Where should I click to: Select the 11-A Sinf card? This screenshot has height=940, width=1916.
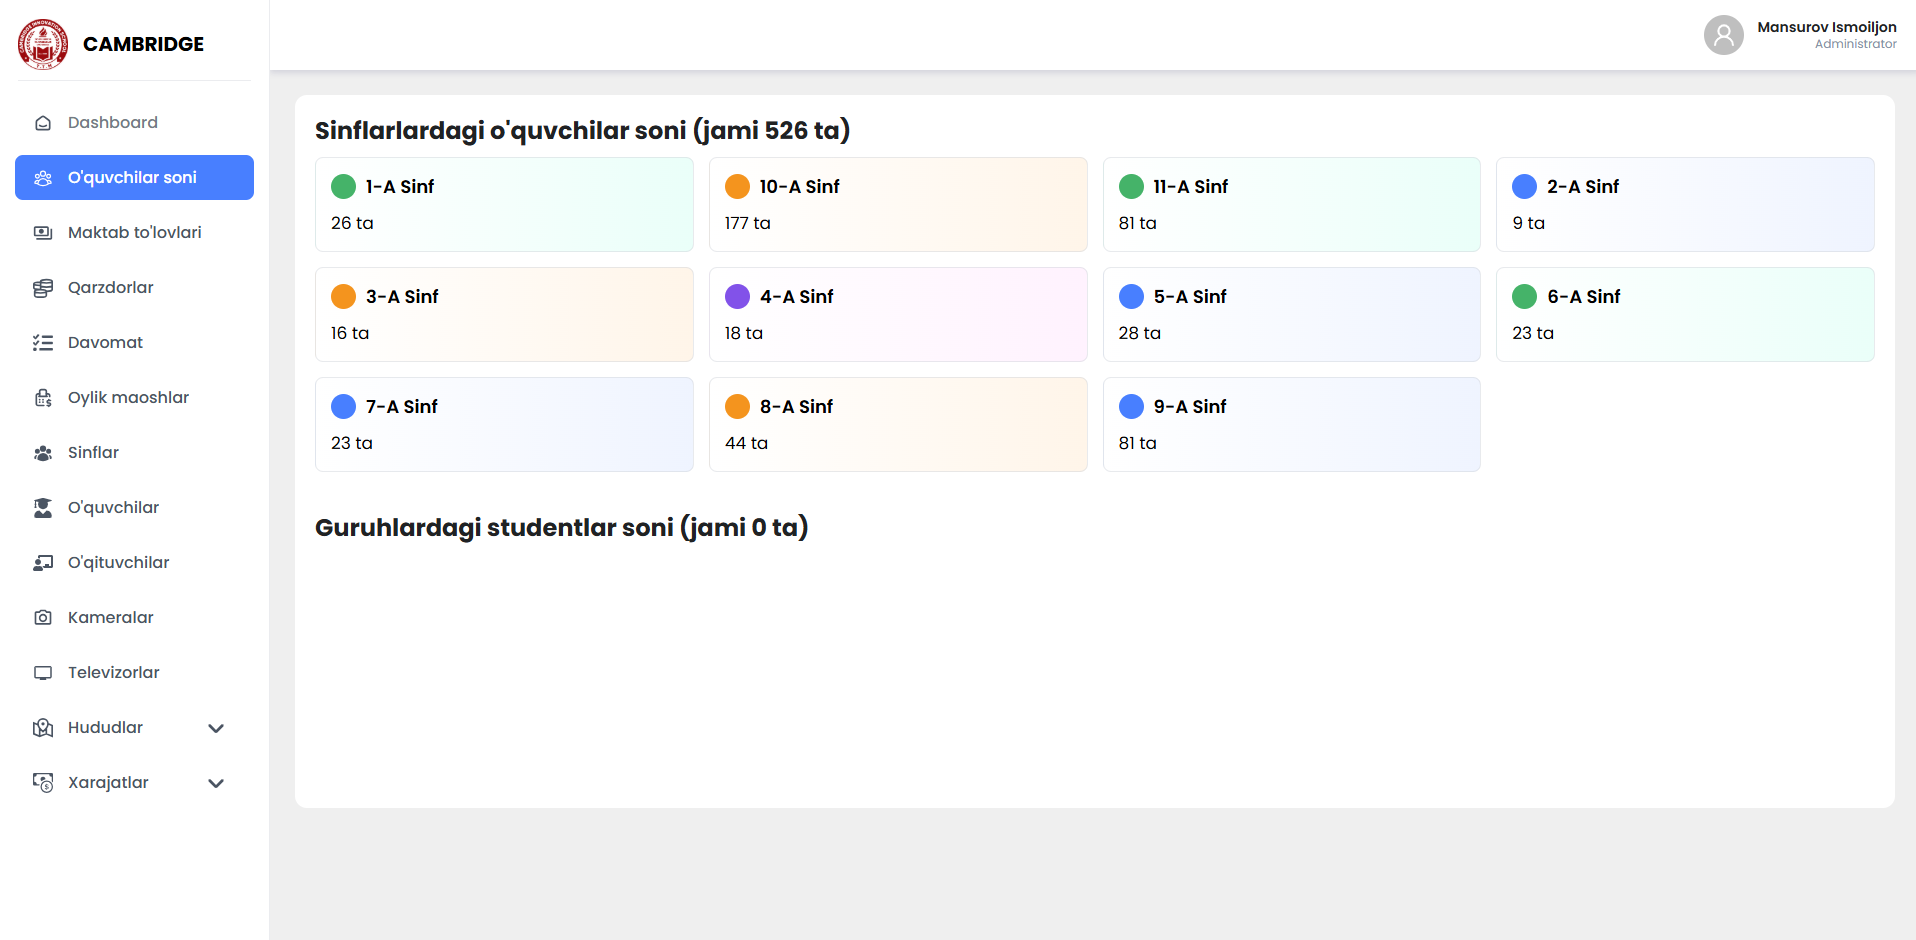[1292, 204]
